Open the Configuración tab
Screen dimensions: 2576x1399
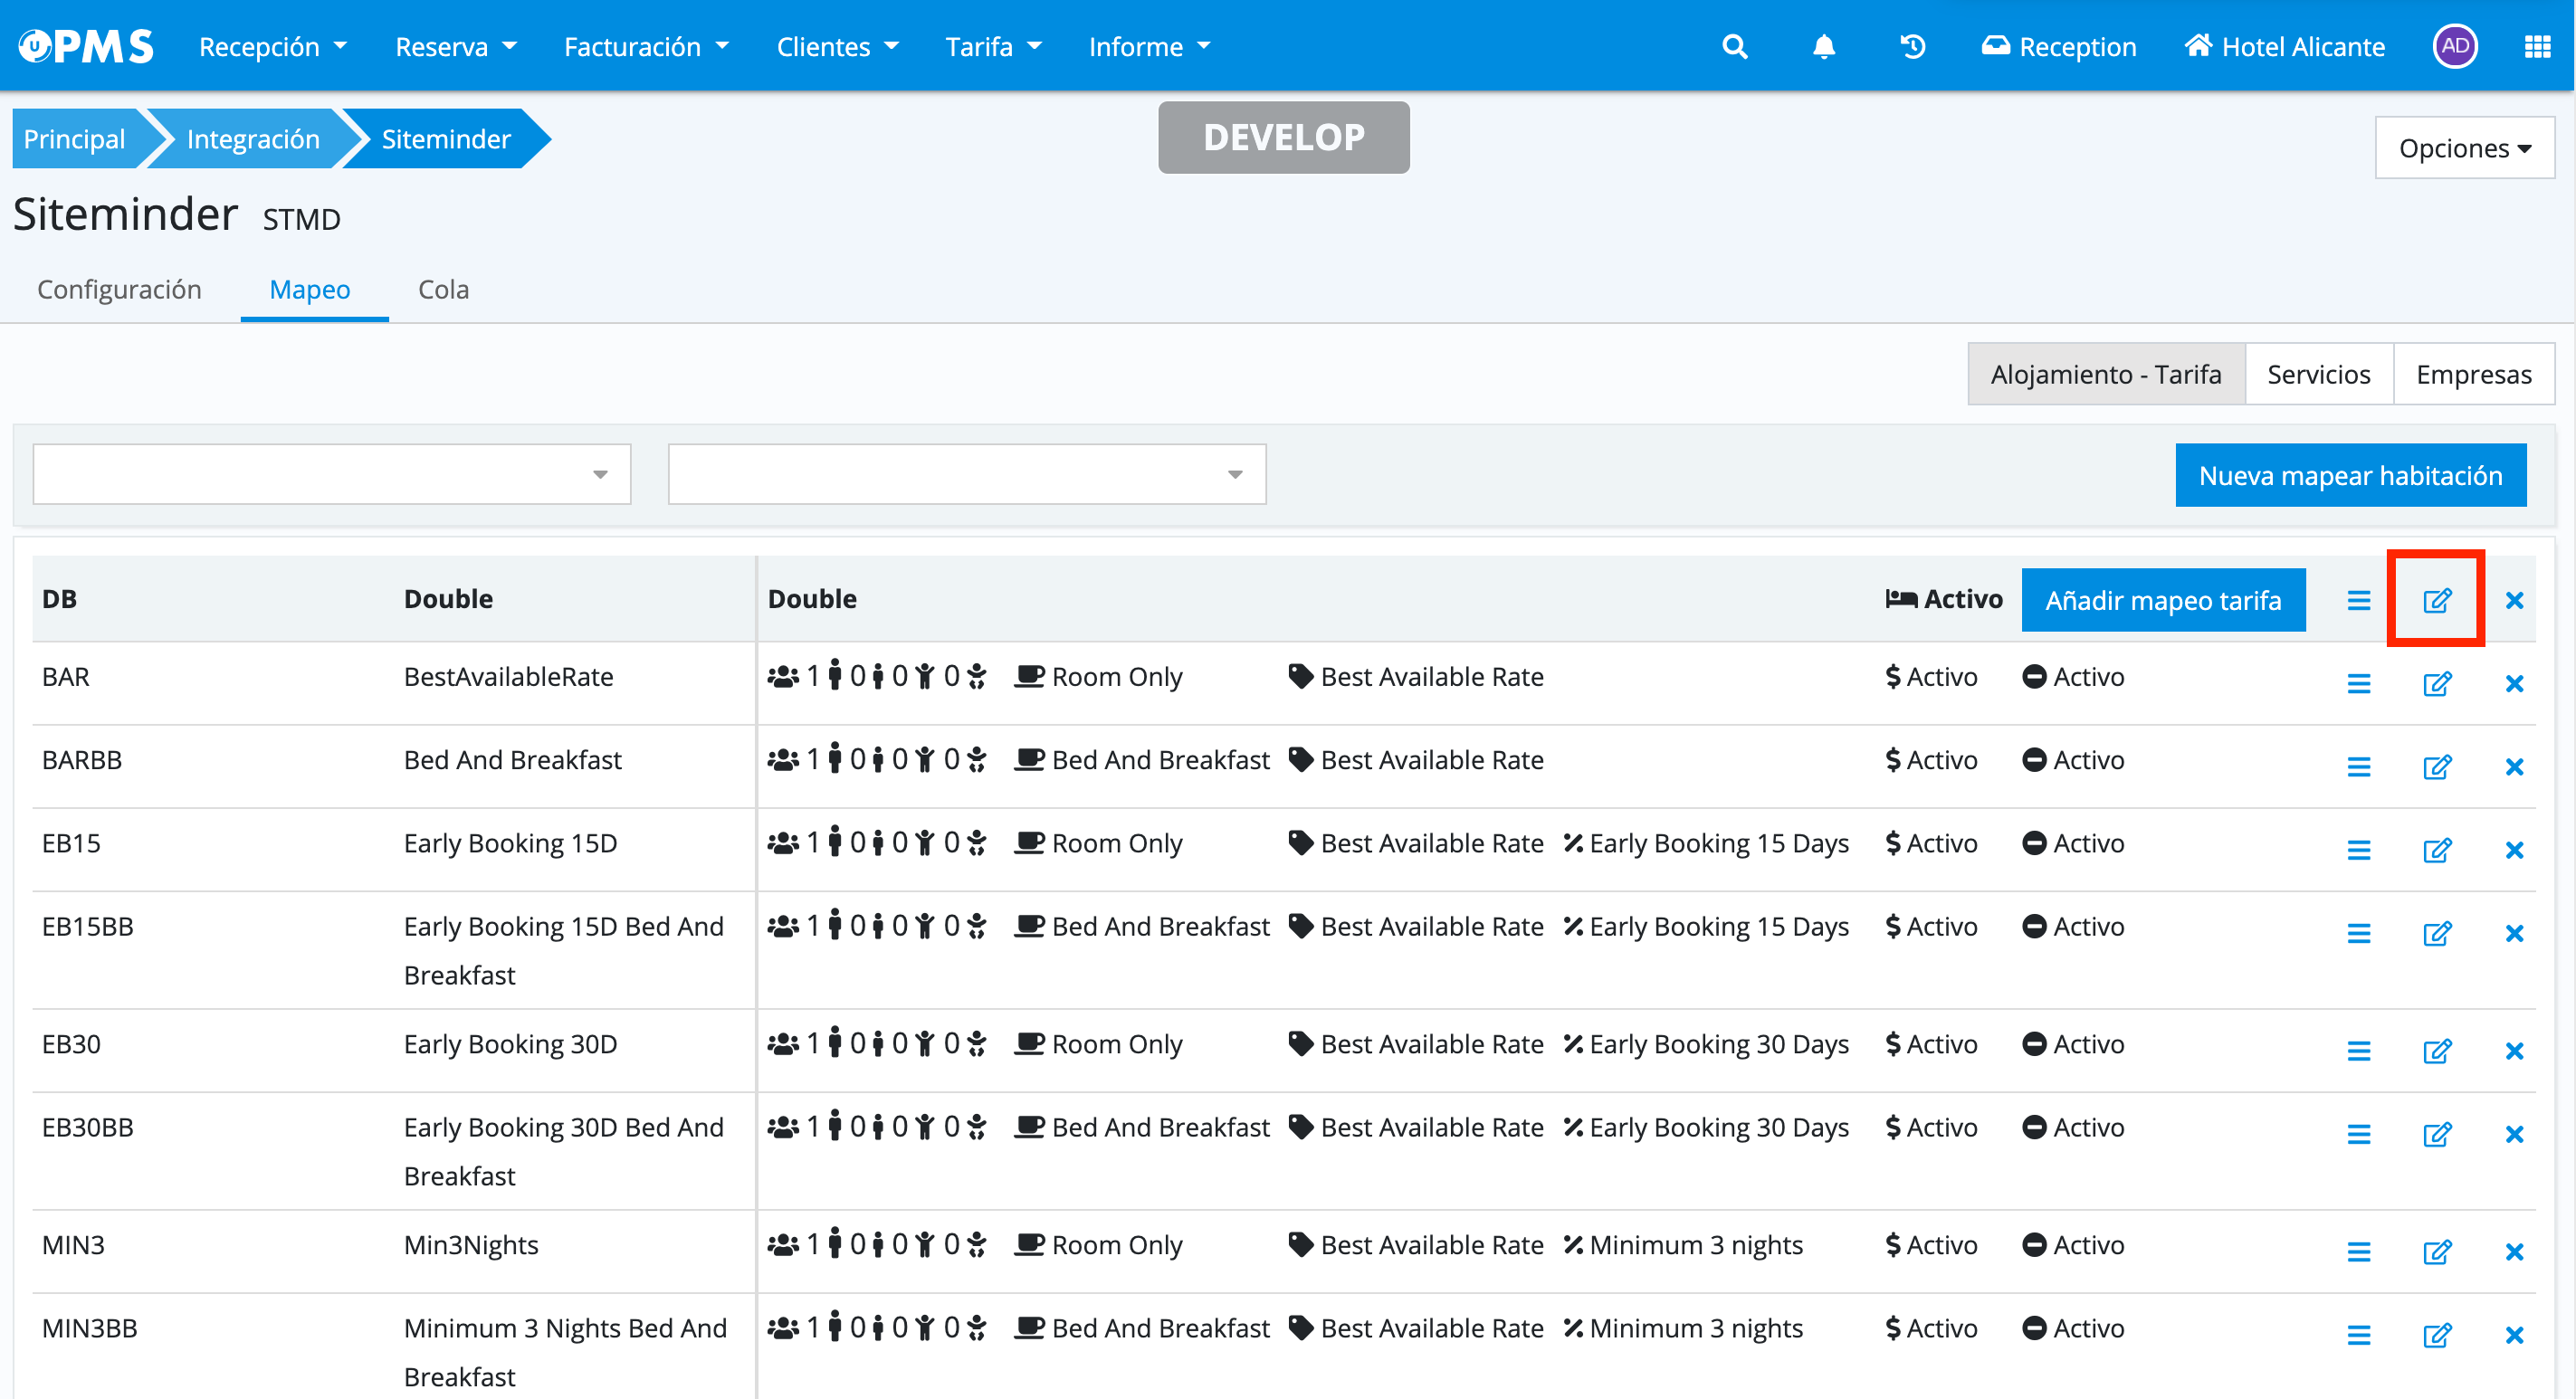click(x=119, y=290)
